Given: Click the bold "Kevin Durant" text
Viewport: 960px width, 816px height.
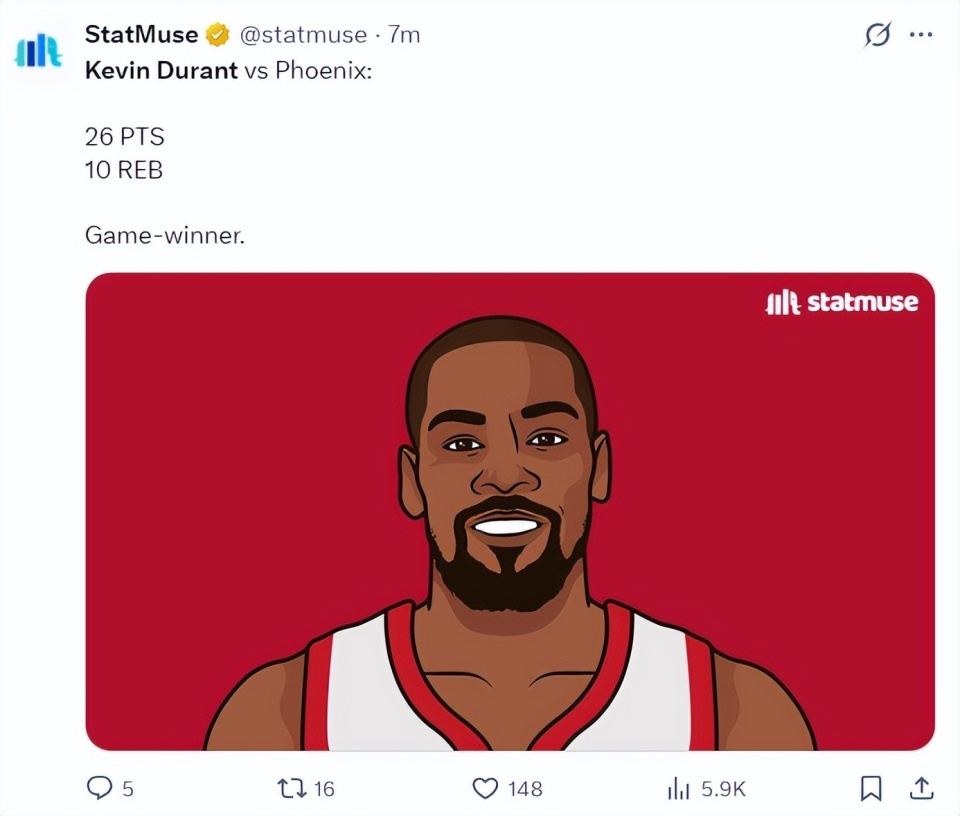Looking at the screenshot, I should pos(161,71).
